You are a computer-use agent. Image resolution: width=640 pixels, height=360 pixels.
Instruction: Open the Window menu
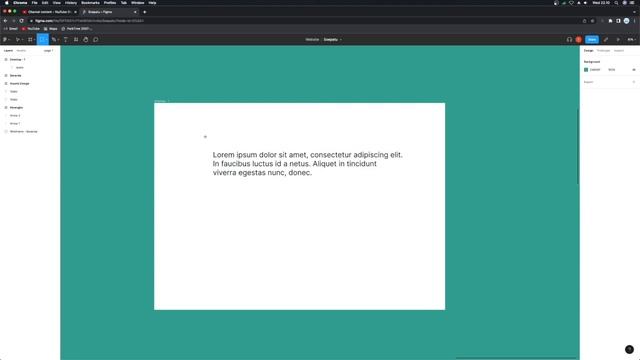[x=138, y=3]
